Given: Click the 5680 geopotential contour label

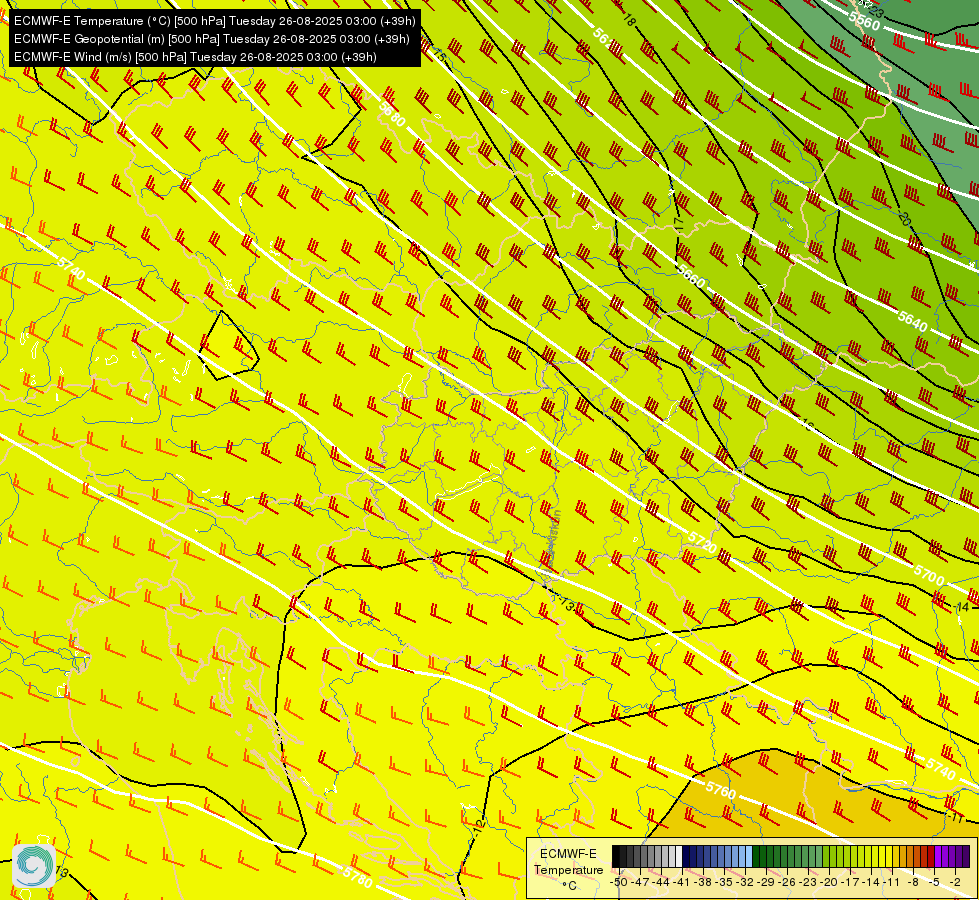Looking at the screenshot, I should pos(392,114).
